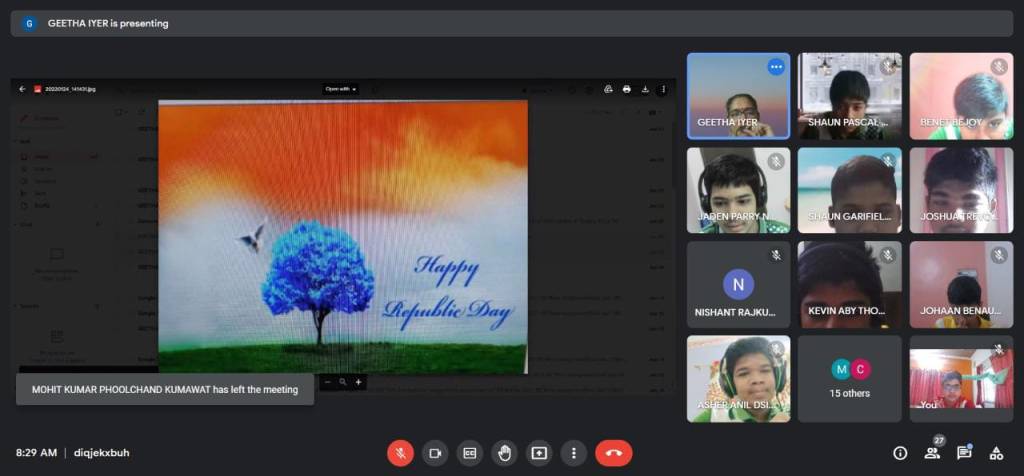Click the Present now screen icon

click(539, 453)
